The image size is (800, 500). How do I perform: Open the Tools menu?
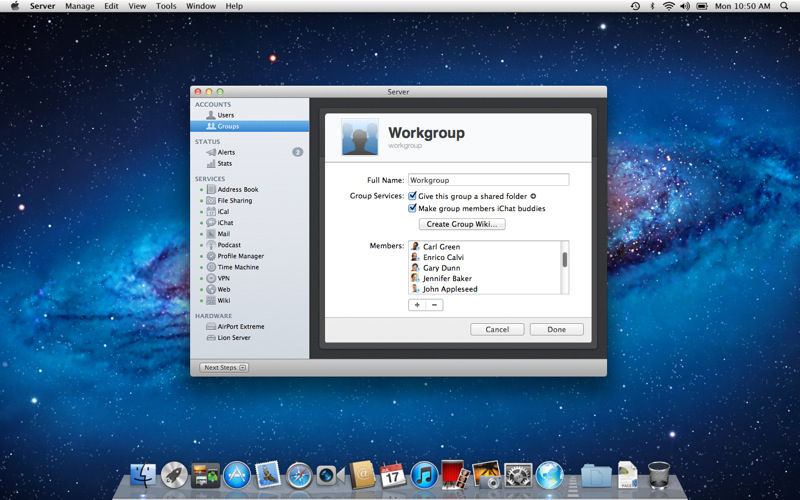click(x=166, y=6)
